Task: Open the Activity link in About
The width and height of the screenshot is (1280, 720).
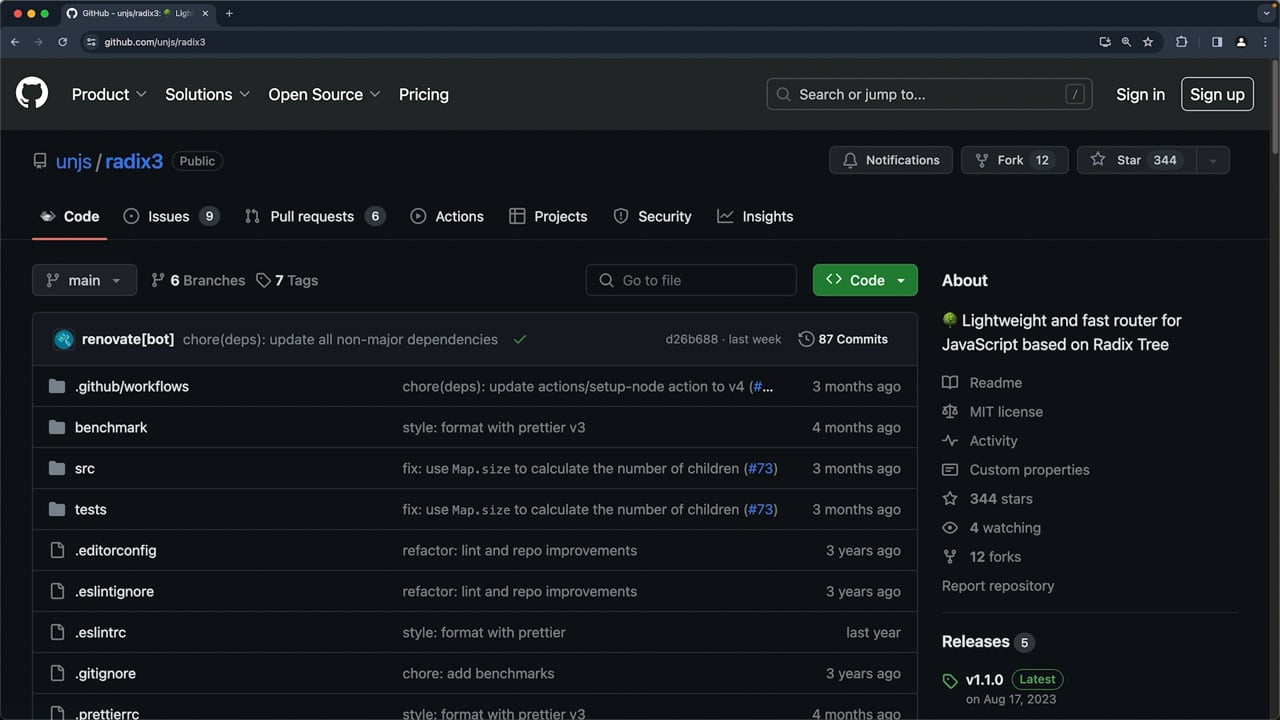Action: tap(980, 440)
